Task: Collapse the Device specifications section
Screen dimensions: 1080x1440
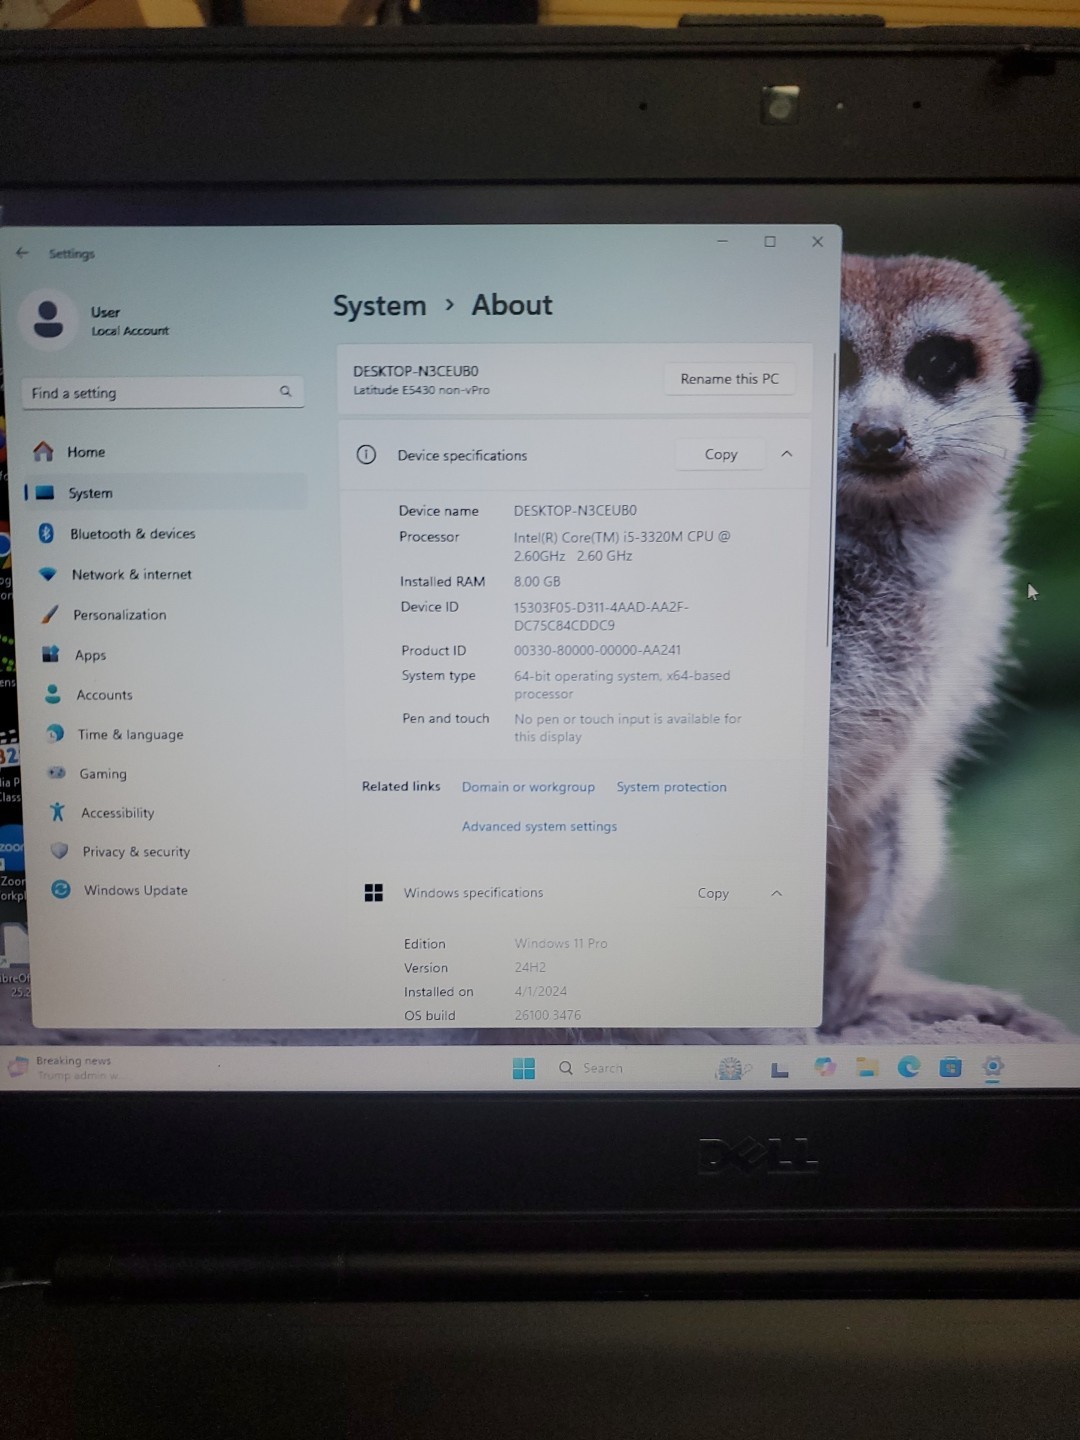Action: pos(787,454)
